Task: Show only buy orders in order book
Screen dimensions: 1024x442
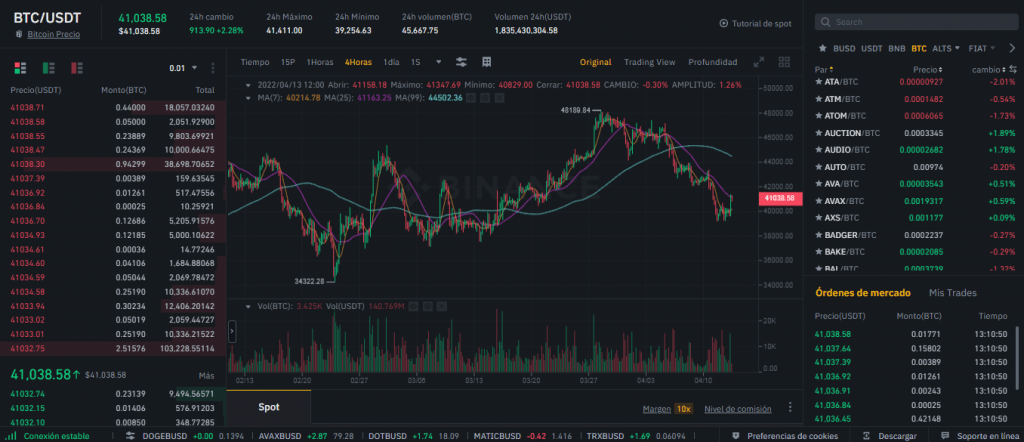Action: pyautogui.click(x=48, y=68)
